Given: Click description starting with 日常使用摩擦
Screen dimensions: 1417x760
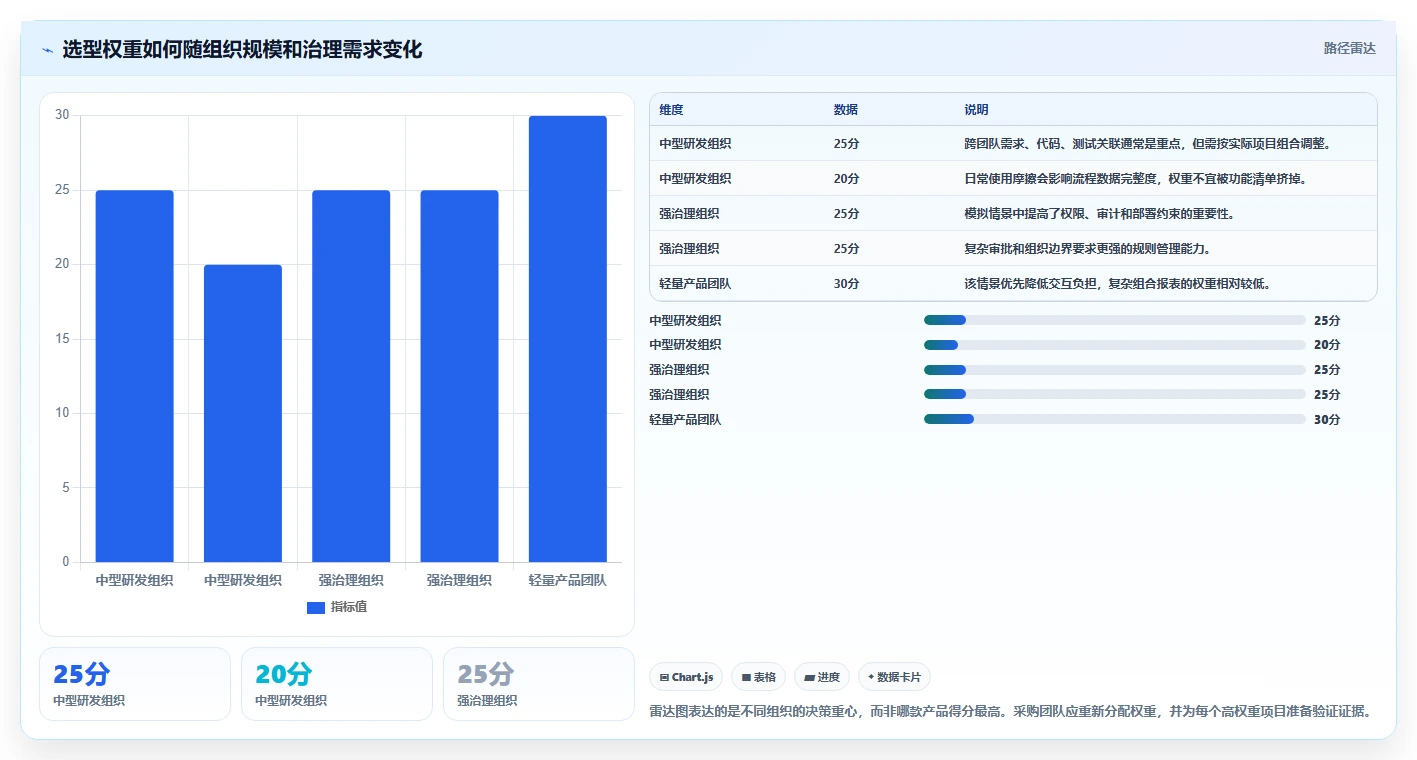Looking at the screenshot, I should [x=1136, y=179].
